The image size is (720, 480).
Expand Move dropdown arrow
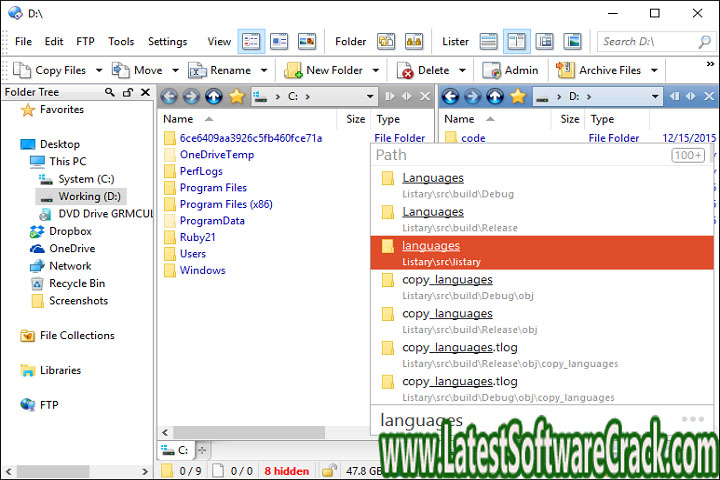175,71
